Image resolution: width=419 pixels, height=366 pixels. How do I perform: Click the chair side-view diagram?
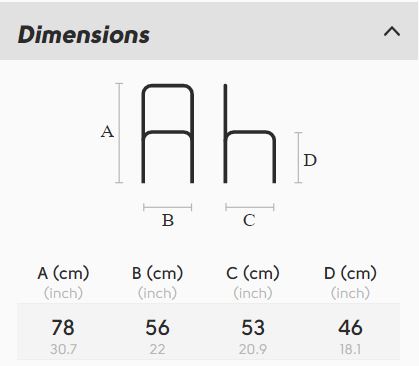(249, 133)
